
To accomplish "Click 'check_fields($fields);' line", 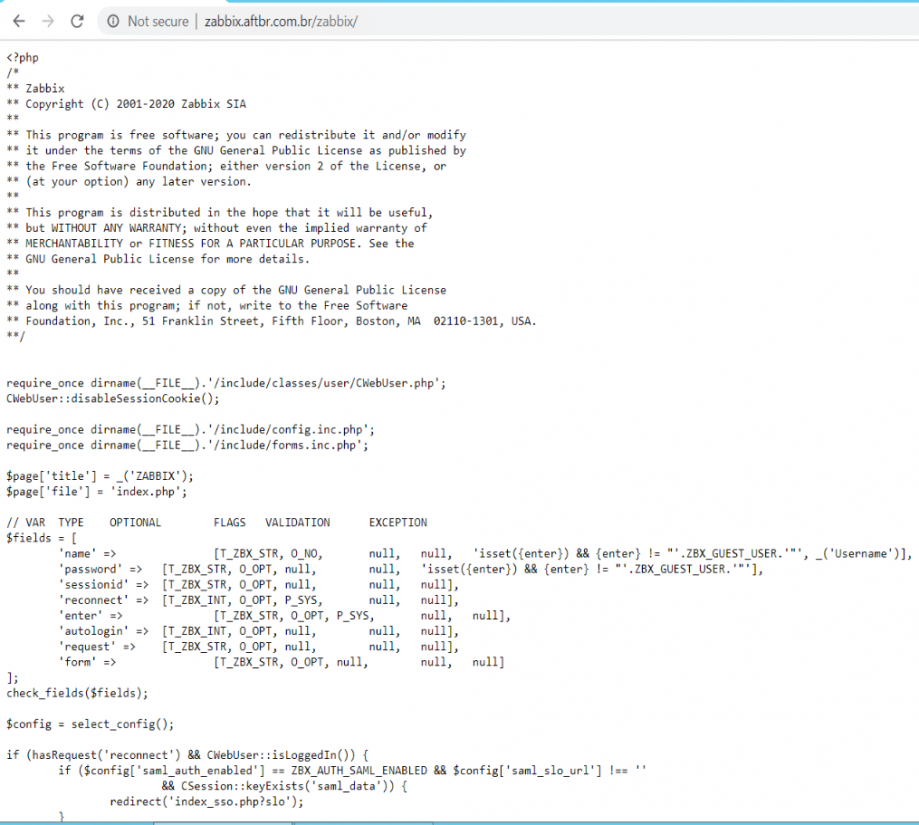I will click(x=77, y=693).
